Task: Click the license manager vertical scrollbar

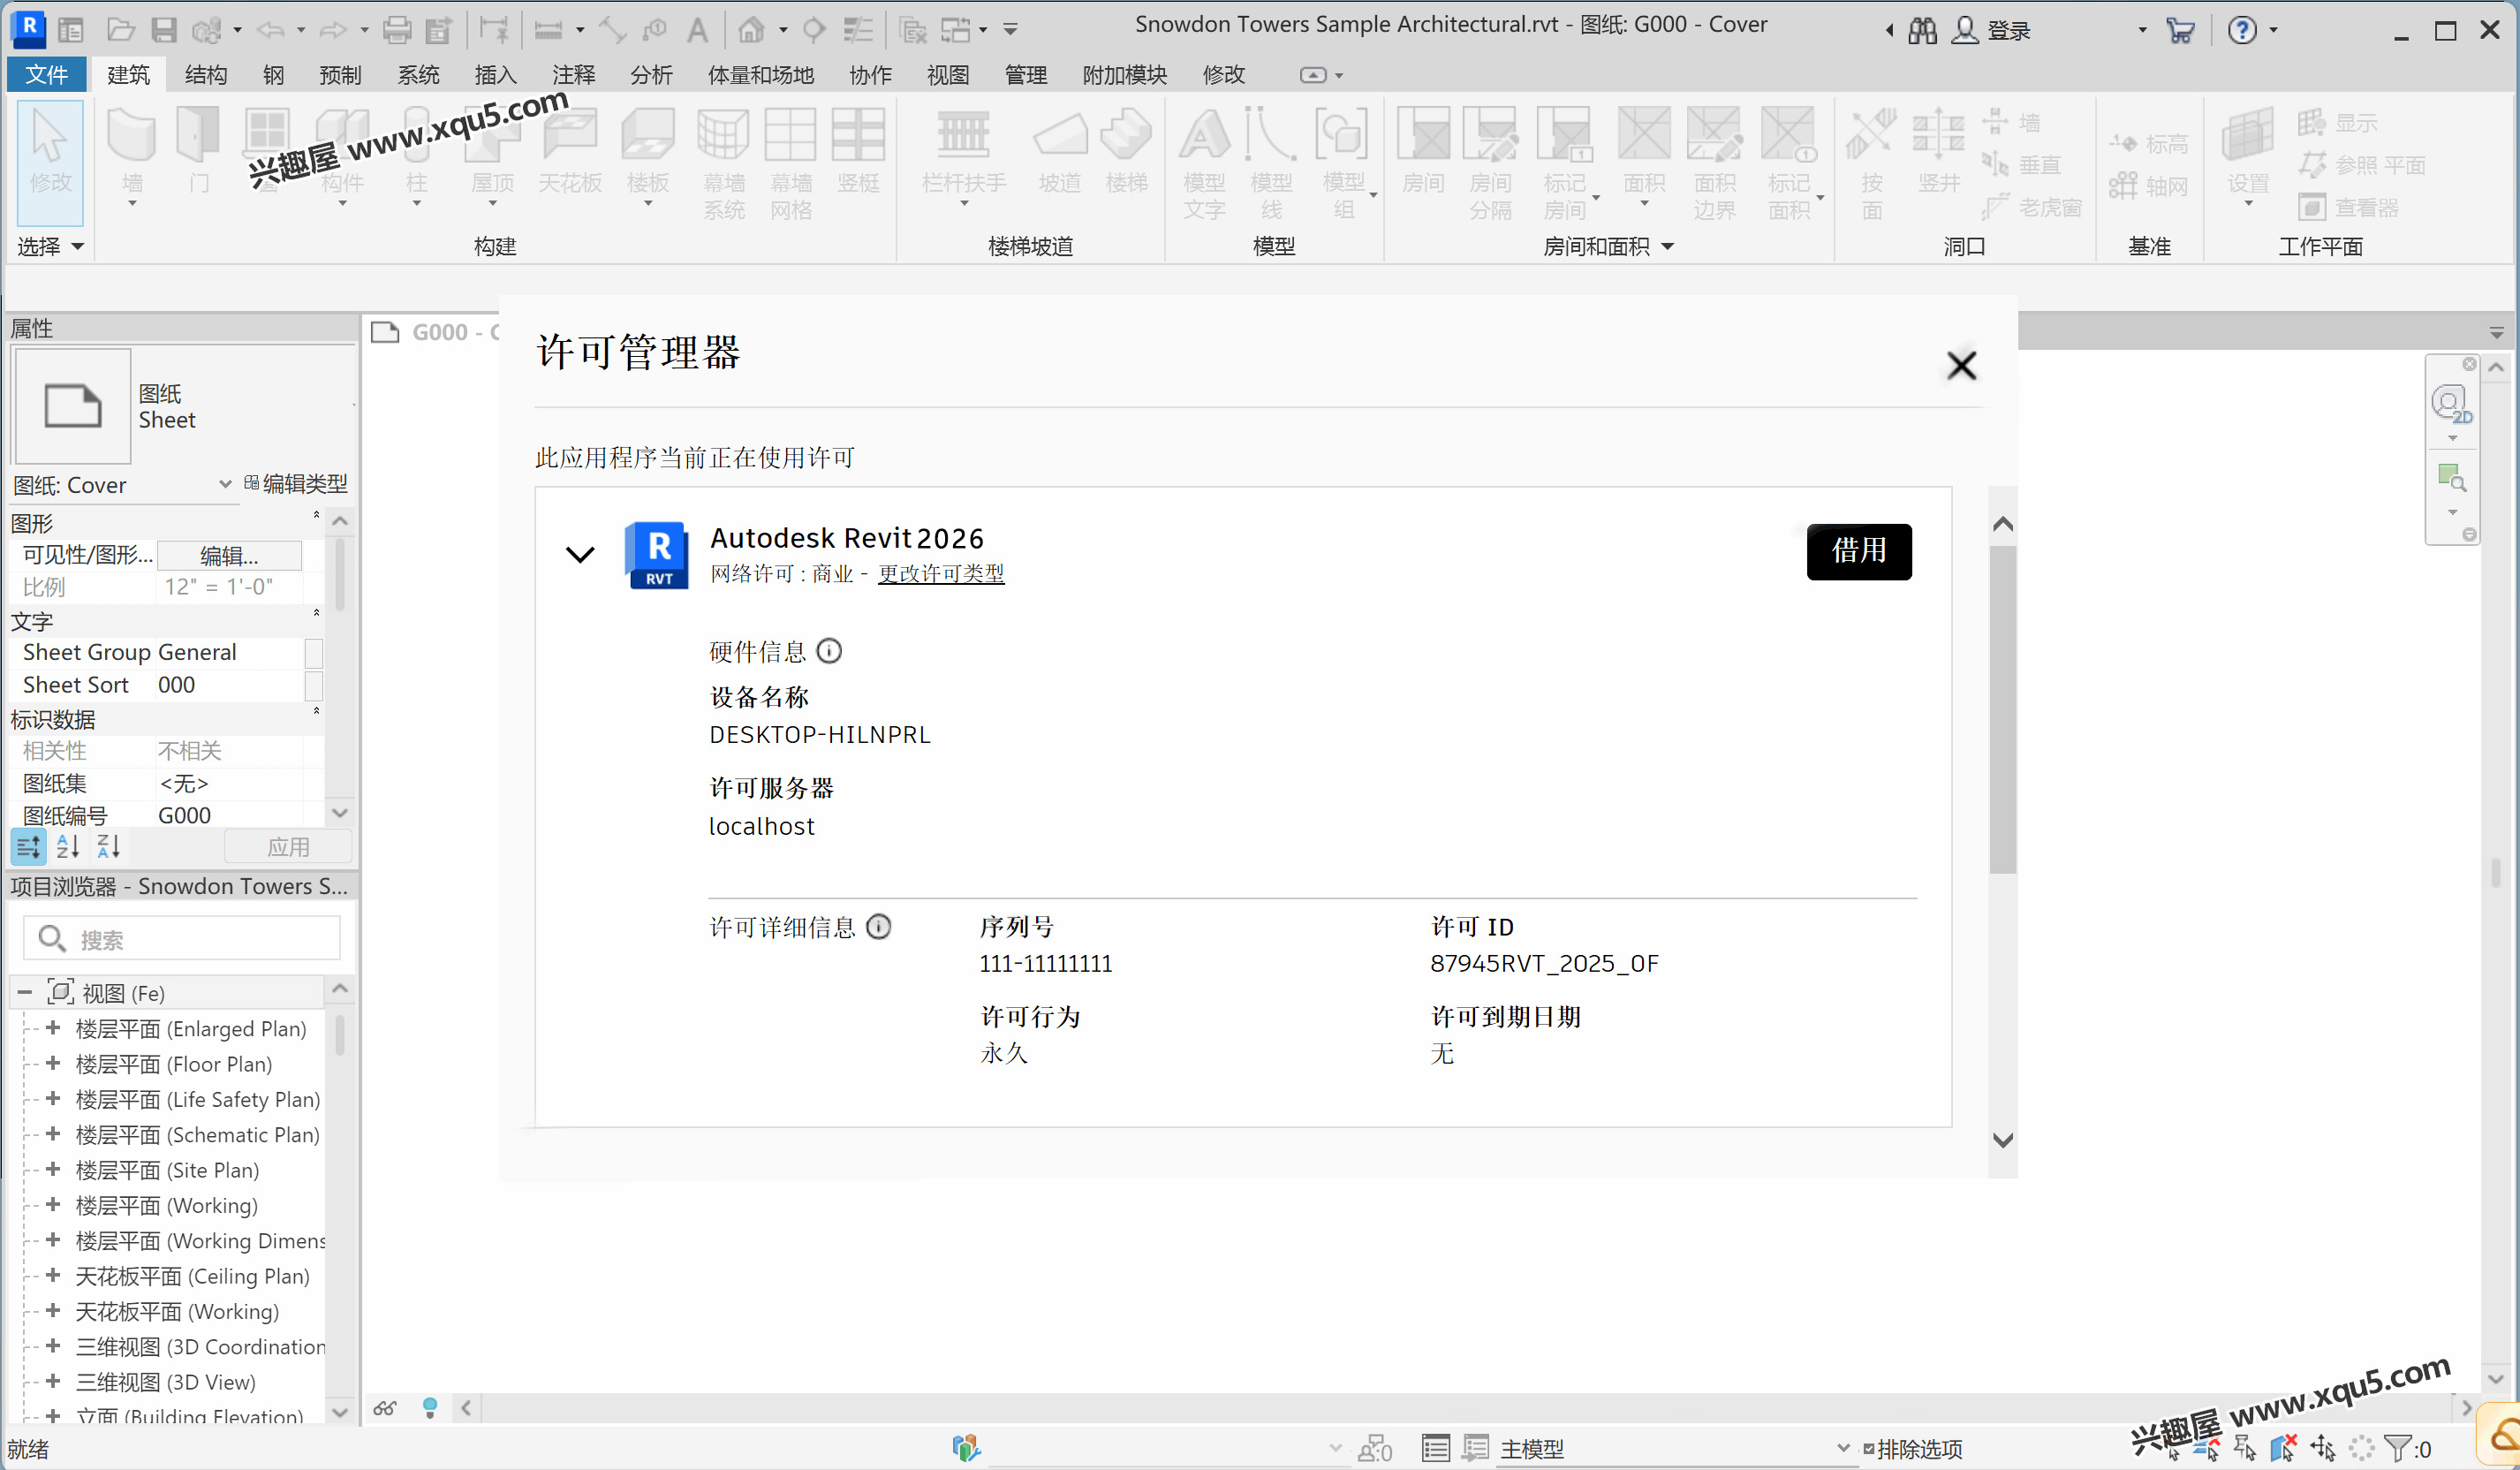Action: pyautogui.click(x=2002, y=710)
